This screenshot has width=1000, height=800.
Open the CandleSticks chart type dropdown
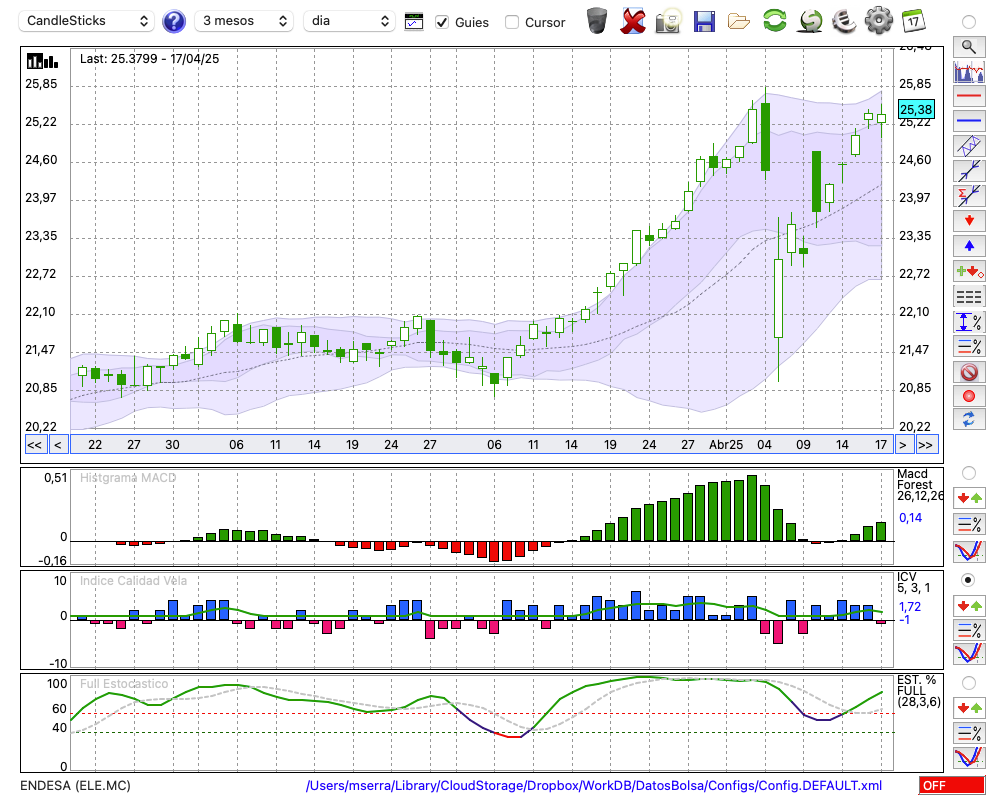(87, 21)
